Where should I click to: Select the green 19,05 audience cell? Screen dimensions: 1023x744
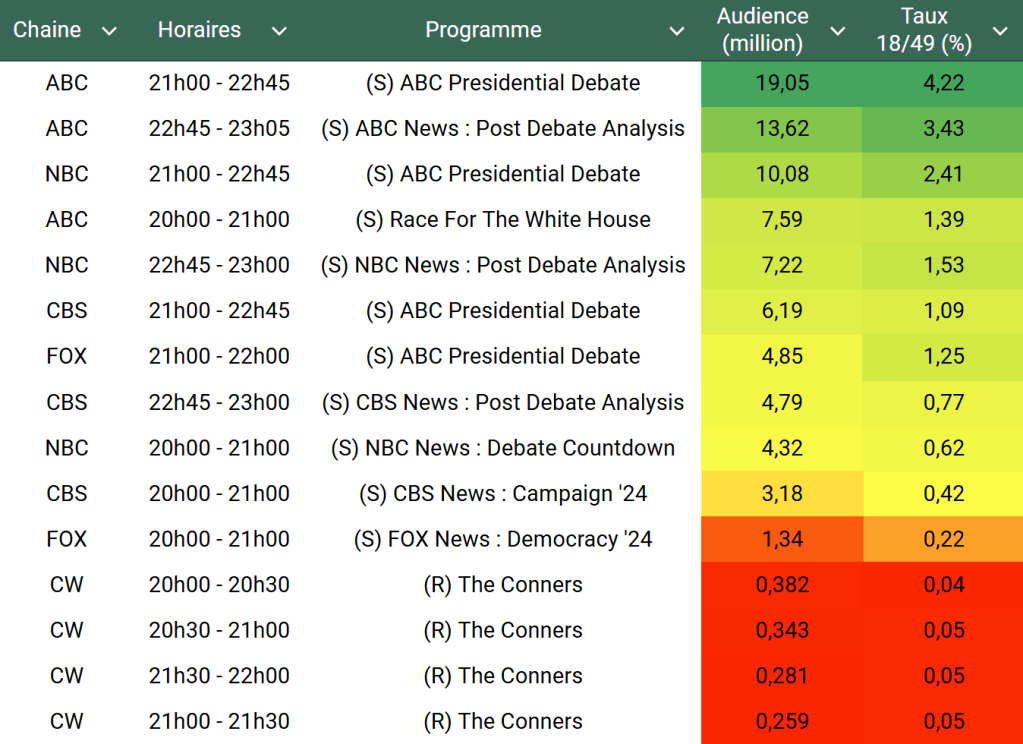tap(782, 83)
